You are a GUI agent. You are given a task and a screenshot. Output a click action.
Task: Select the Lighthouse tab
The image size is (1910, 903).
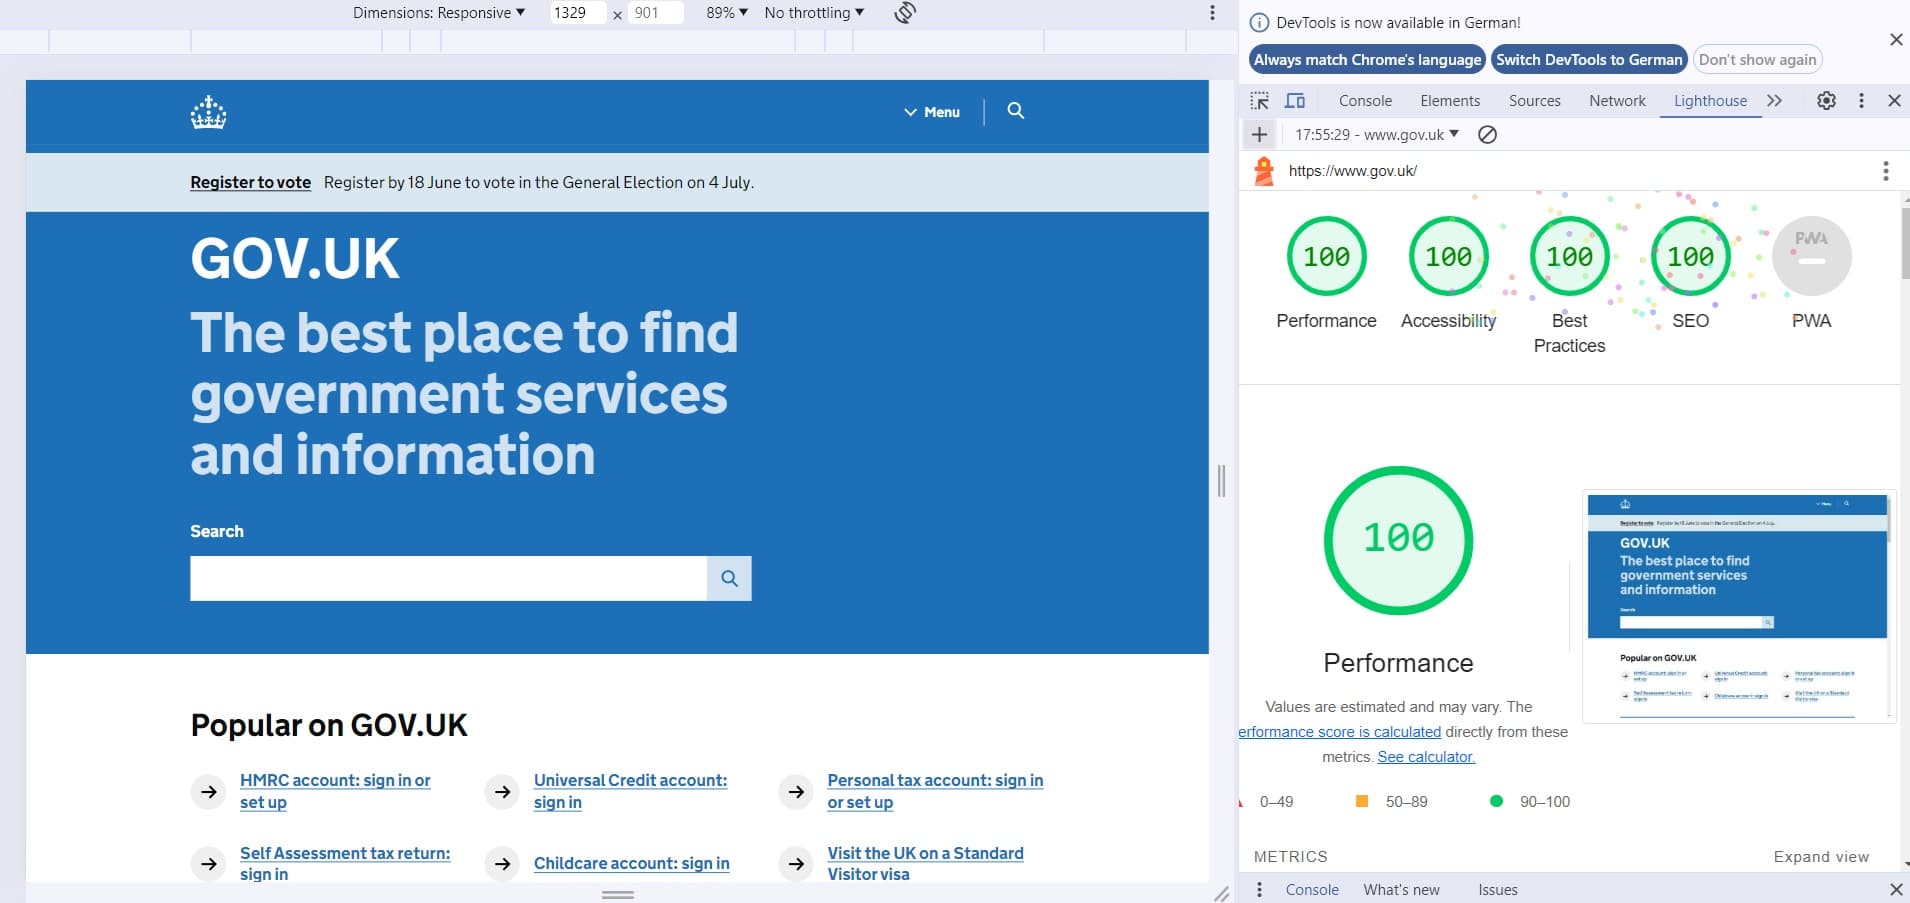[1710, 101]
